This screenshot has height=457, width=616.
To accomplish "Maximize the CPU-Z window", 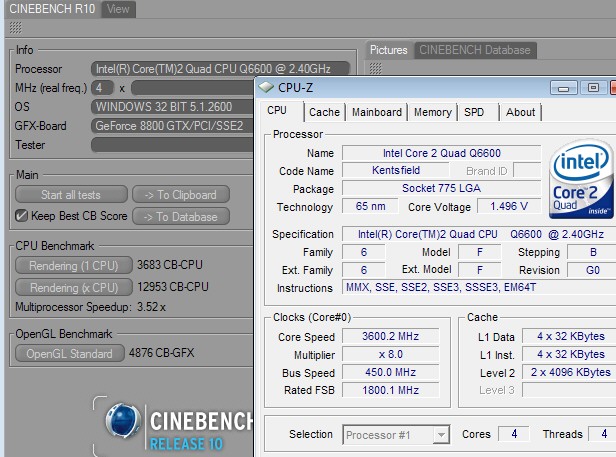I will (593, 87).
